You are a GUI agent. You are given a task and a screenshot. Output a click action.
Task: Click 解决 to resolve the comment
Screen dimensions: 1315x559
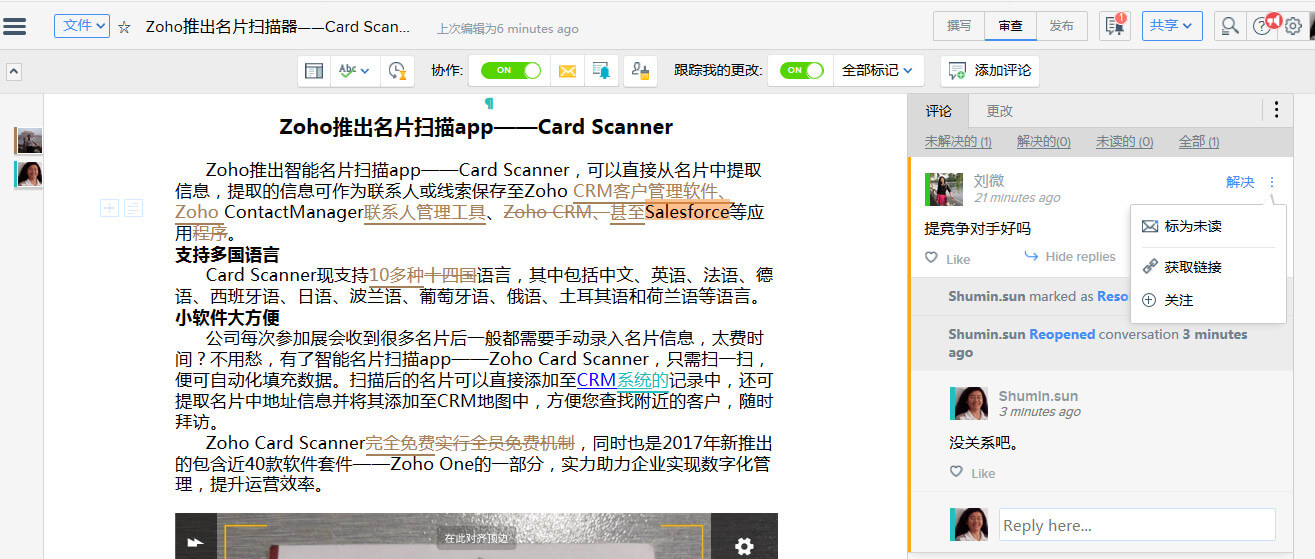click(x=1240, y=182)
